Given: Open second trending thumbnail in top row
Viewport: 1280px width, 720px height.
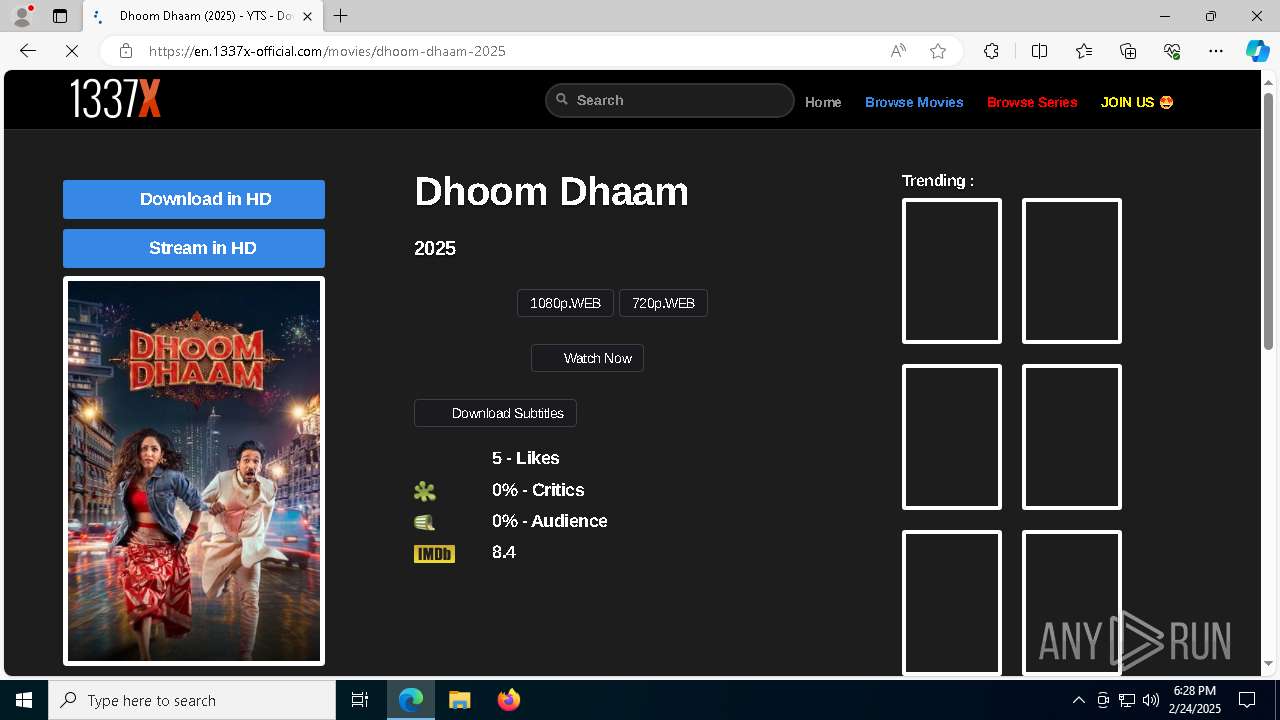Looking at the screenshot, I should click(x=1072, y=271).
